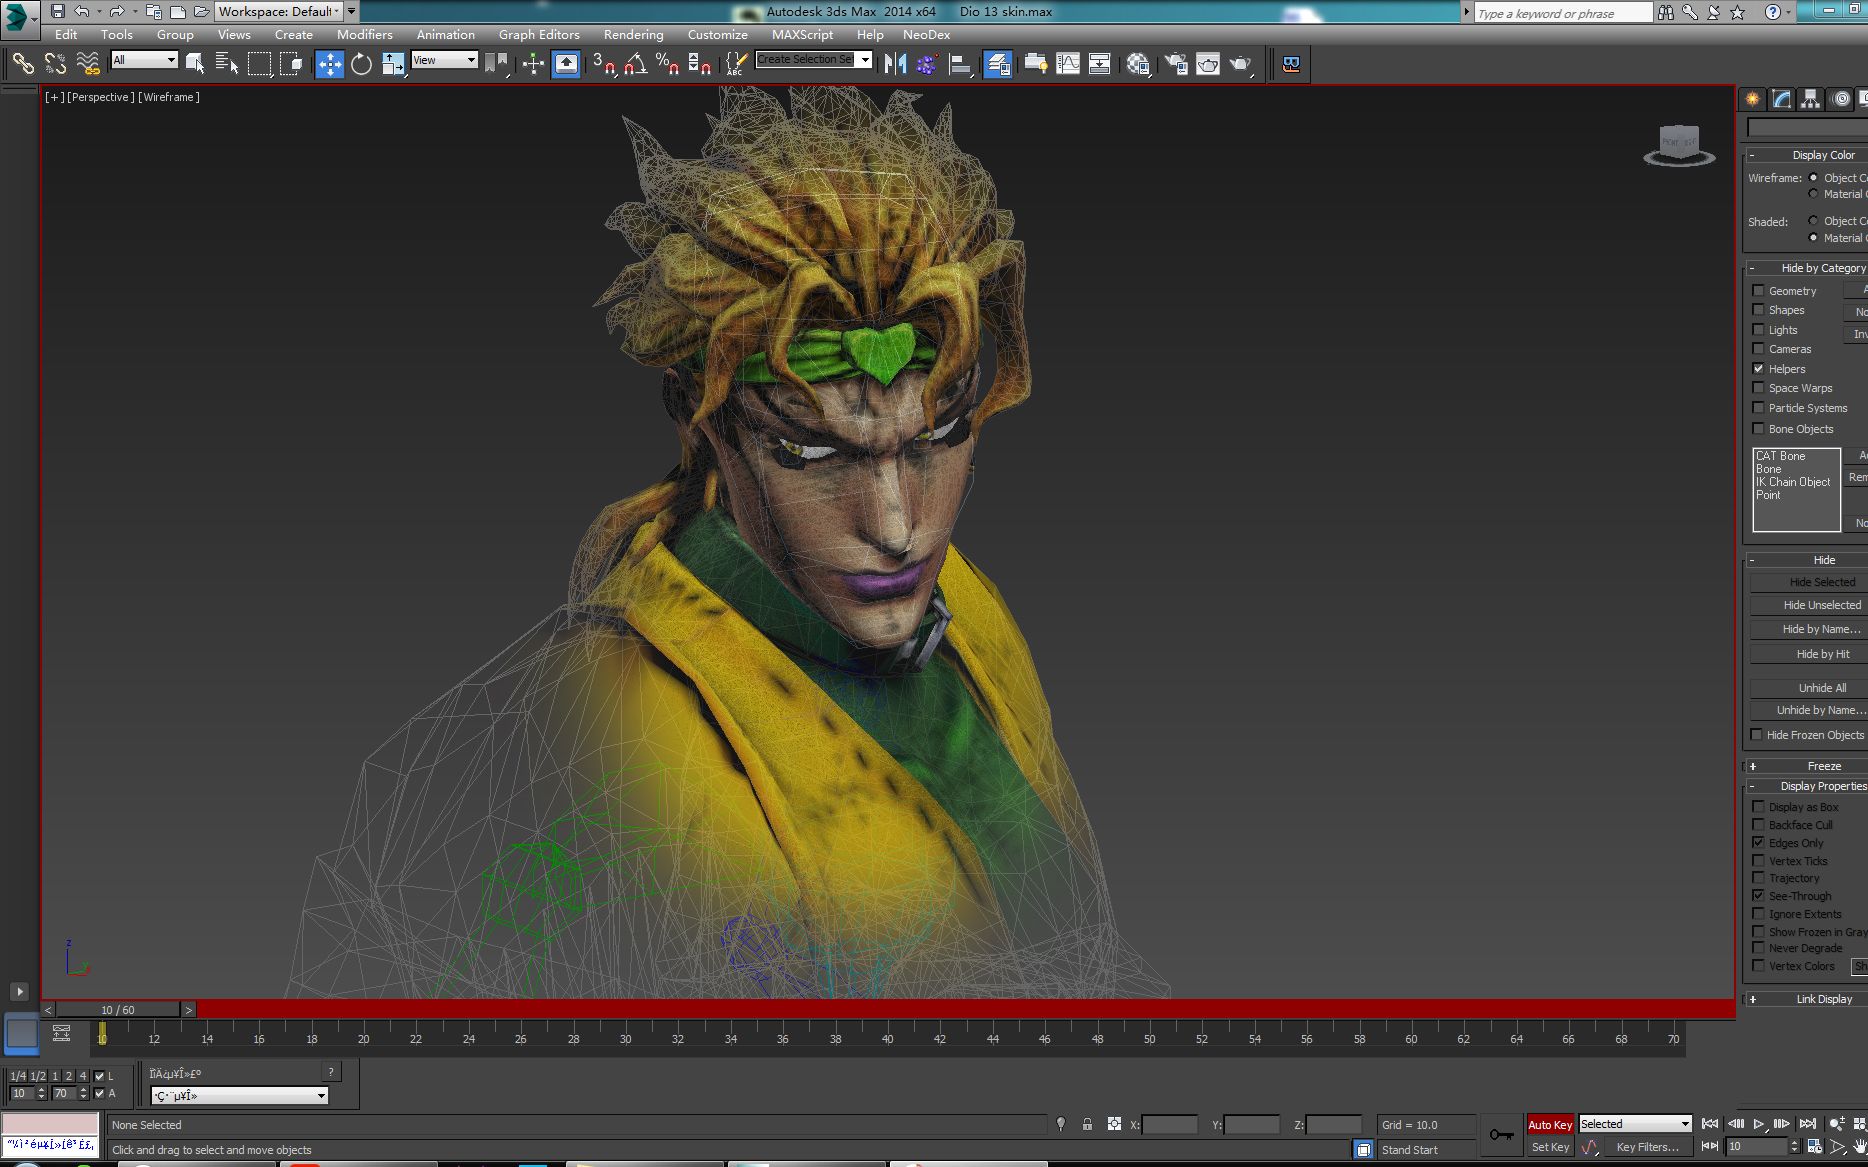The width and height of the screenshot is (1868, 1167).
Task: Check the Lights hide category checkbox
Action: click(1758, 330)
